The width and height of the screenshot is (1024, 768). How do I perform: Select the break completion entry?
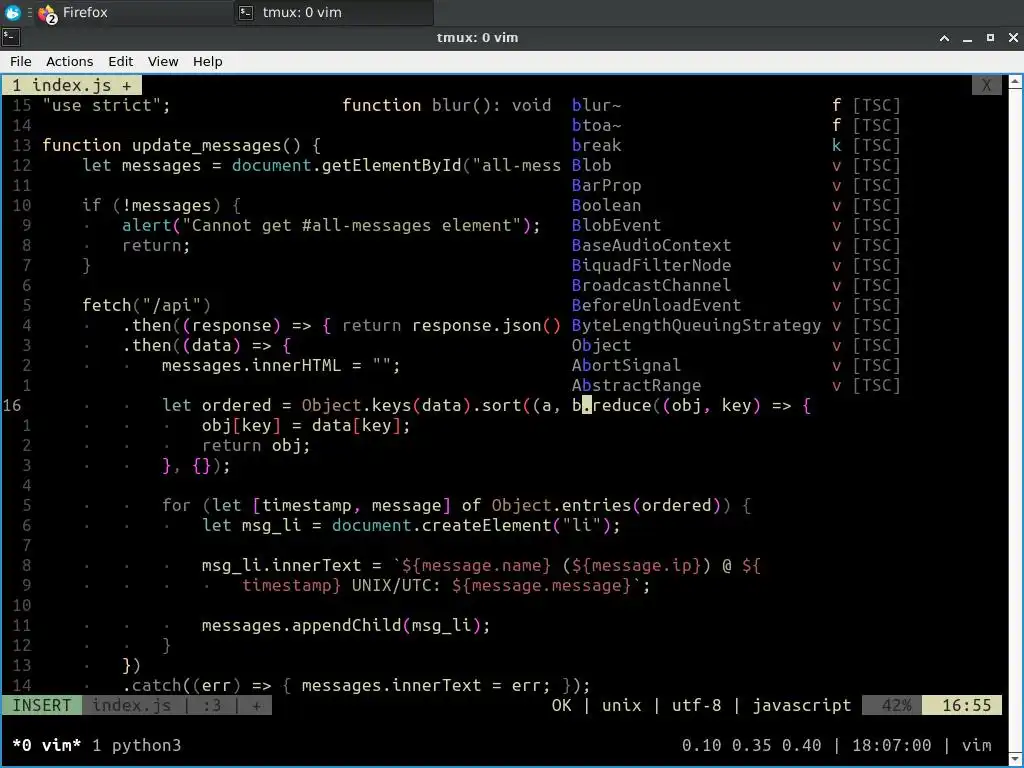click(x=735, y=145)
